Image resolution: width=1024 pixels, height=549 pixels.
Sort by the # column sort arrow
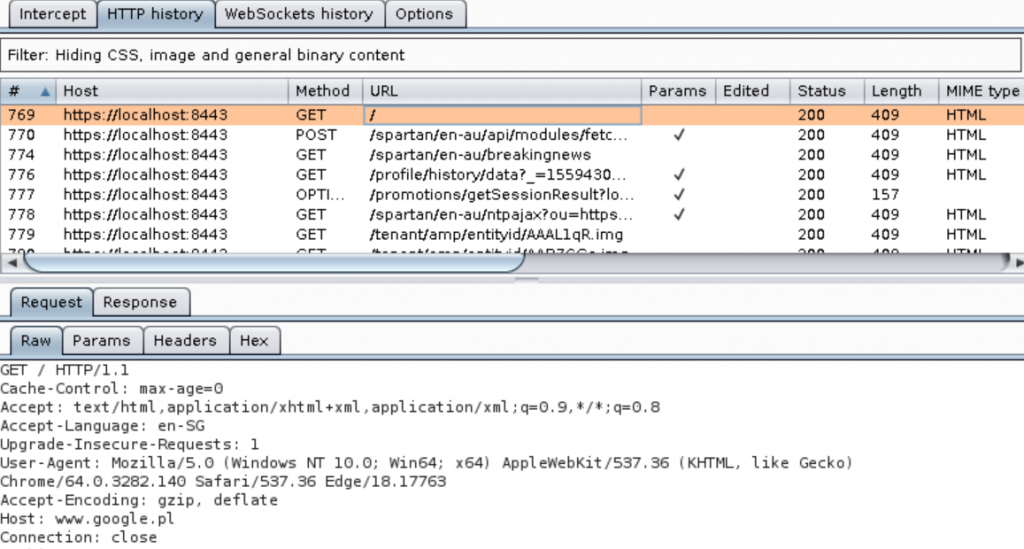(44, 91)
